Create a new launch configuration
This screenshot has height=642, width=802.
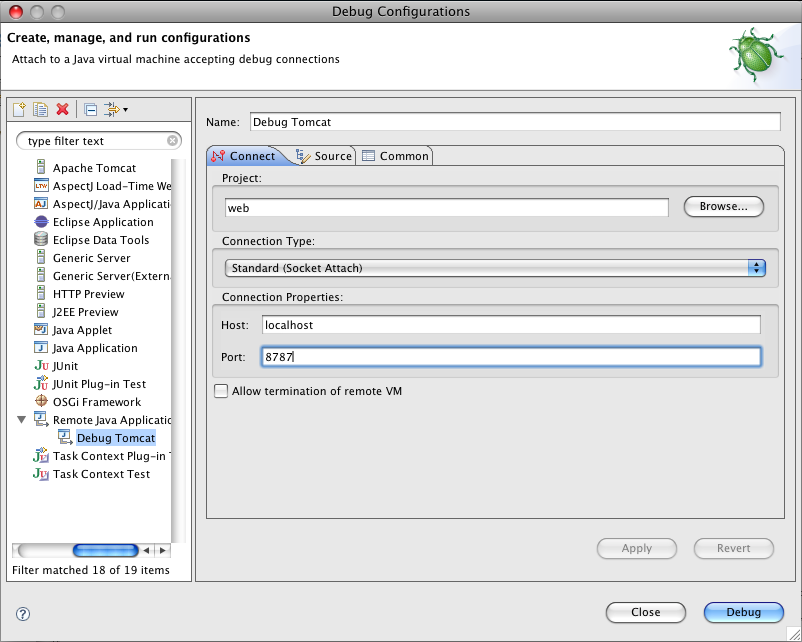pos(19,109)
